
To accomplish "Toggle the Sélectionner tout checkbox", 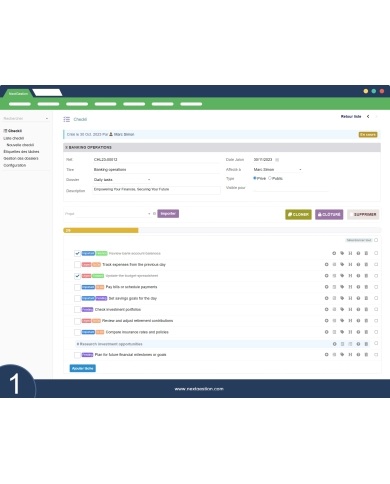I will click(x=376, y=240).
